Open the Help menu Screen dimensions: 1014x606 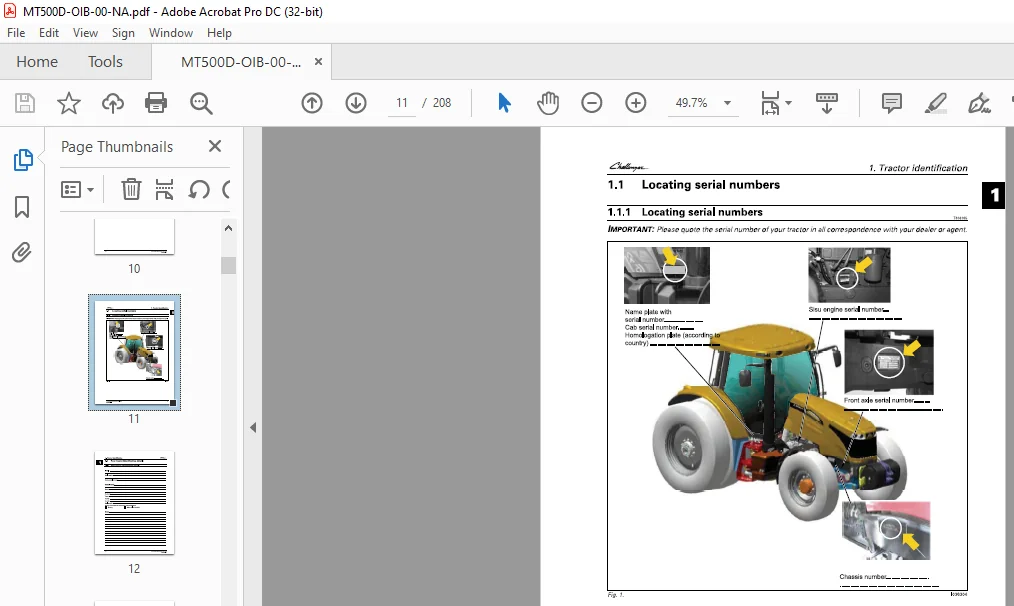[x=219, y=33]
